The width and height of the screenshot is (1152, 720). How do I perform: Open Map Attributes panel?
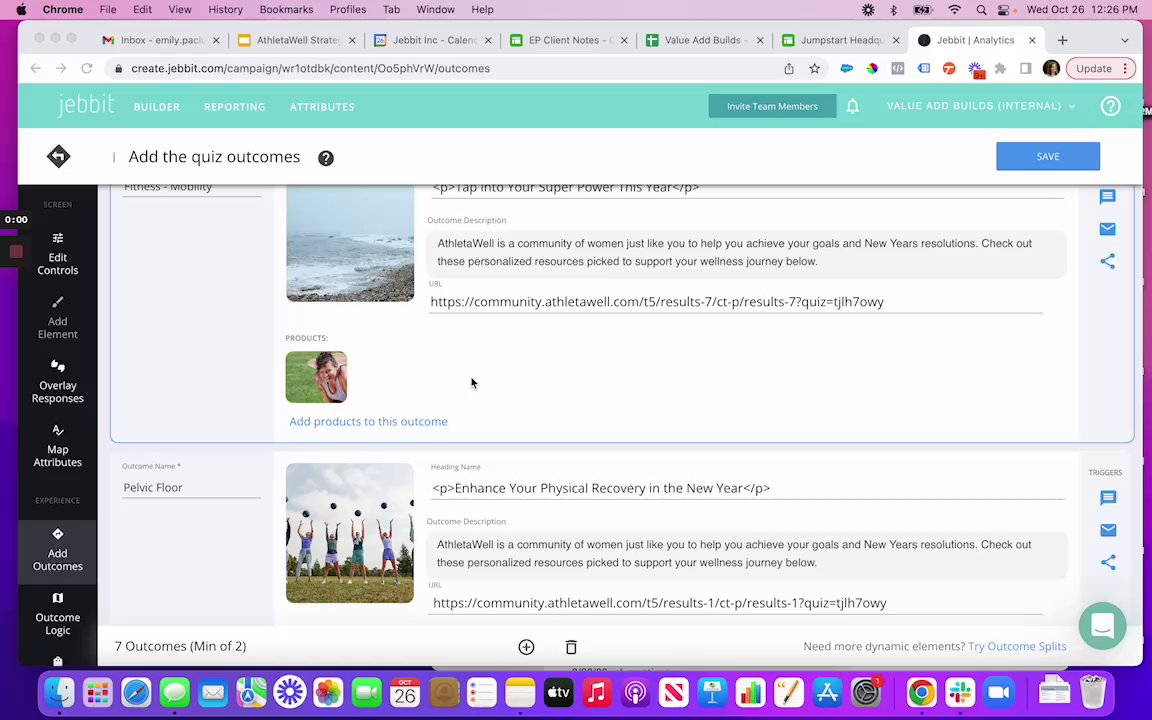pyautogui.click(x=57, y=445)
